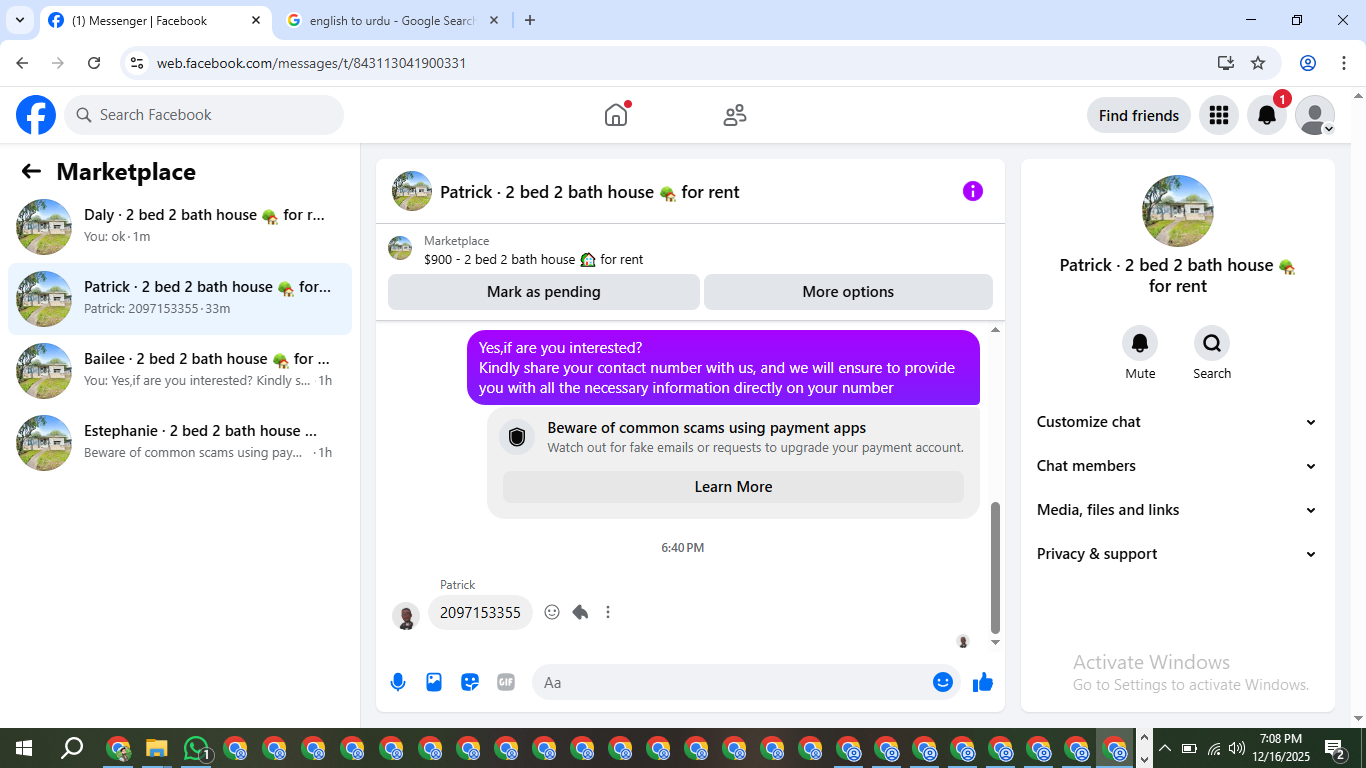Click the Facebook logo icon

coord(36,115)
